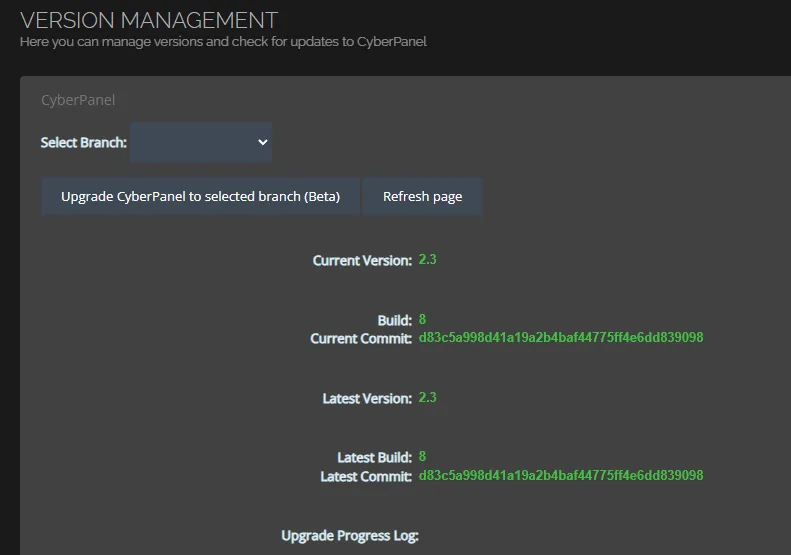Click the VERSION MANAGEMENT heading

tap(149, 21)
